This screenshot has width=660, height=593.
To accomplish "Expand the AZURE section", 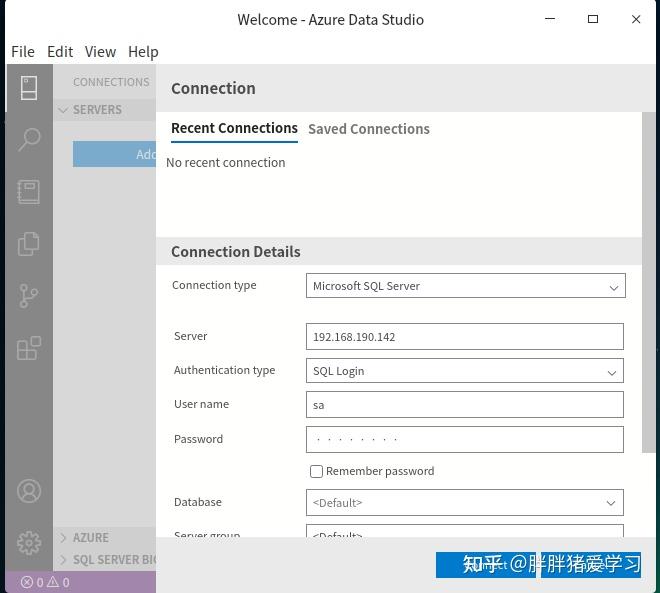I will (x=104, y=538).
